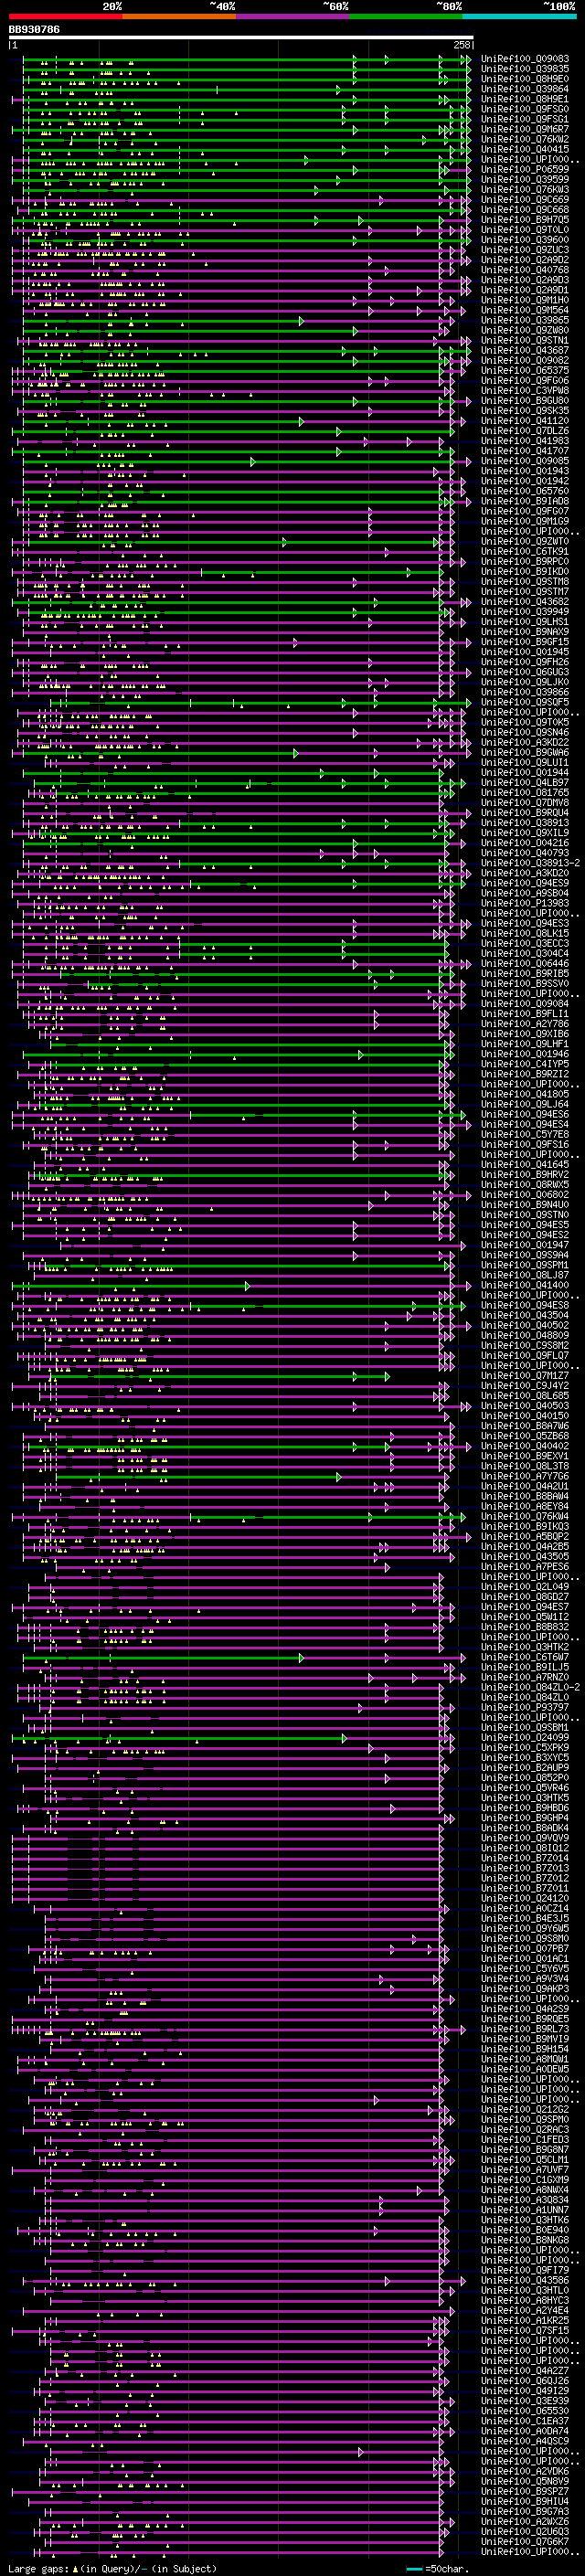Click UniRef100_Q38913-2 isoform label
Image resolution: width=585 pixels, height=2576 pixels.
pos(530,863)
